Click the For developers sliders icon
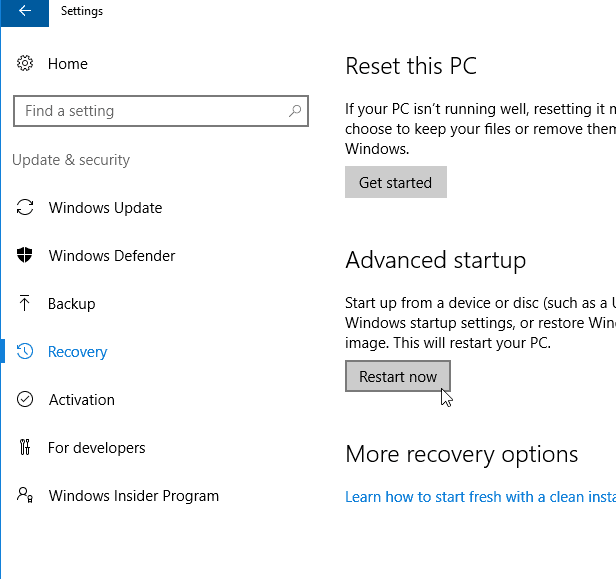This screenshot has width=616, height=579. tap(25, 448)
